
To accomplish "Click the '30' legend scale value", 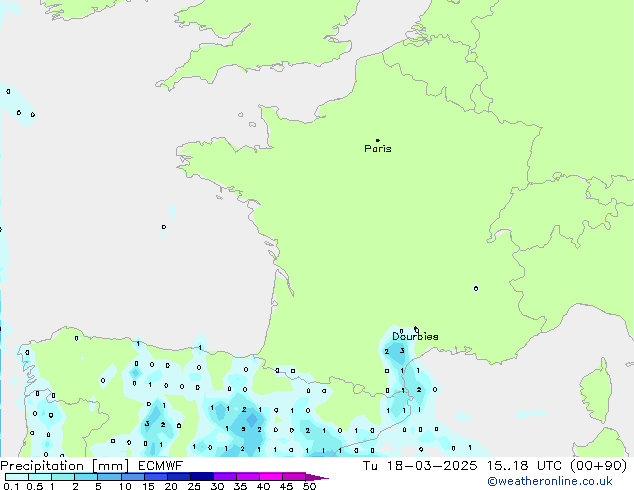I will click(217, 486).
